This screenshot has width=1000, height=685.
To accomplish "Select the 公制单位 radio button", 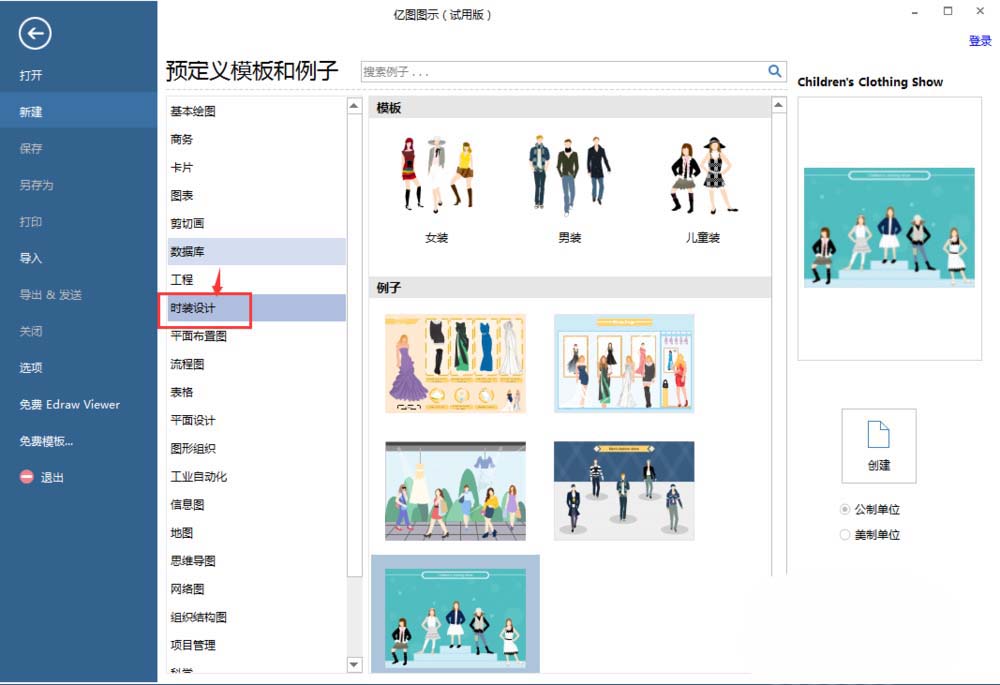I will coord(843,509).
